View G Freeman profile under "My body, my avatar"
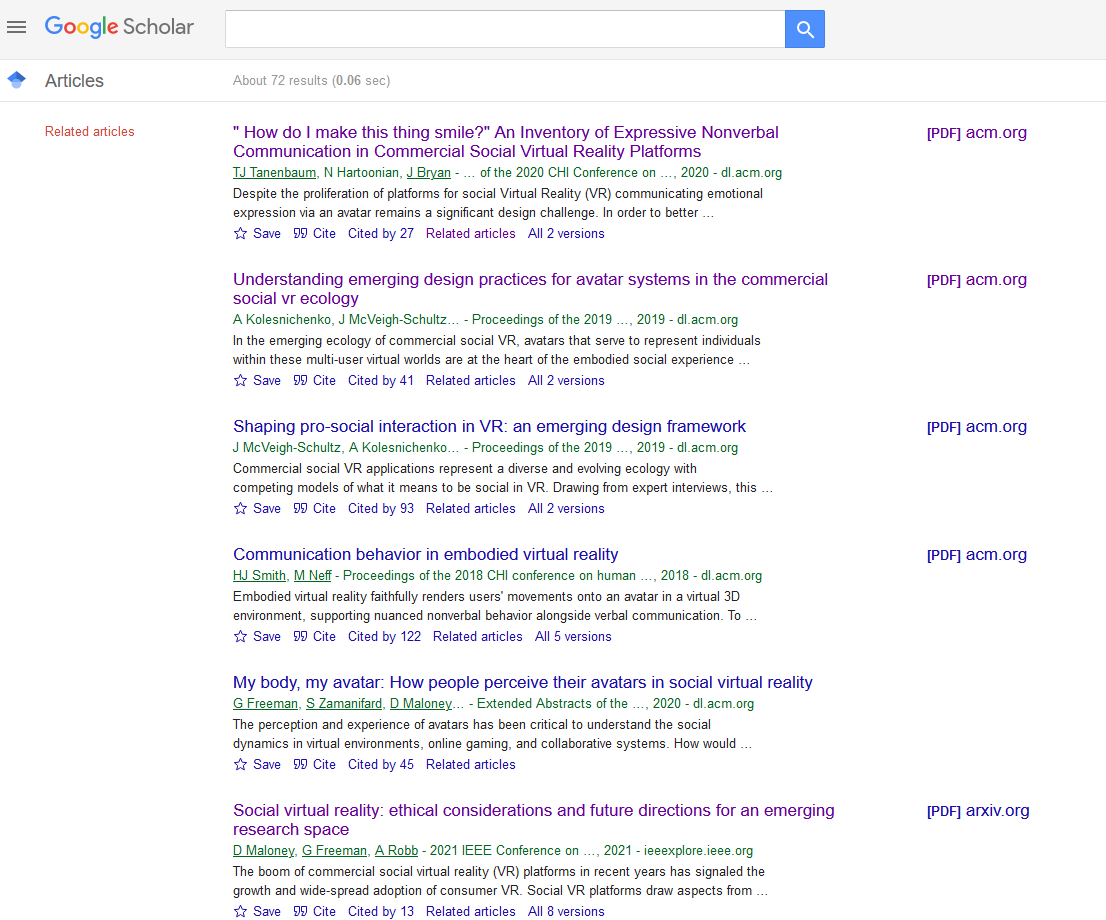The height and width of the screenshot is (920, 1106). 266,703
